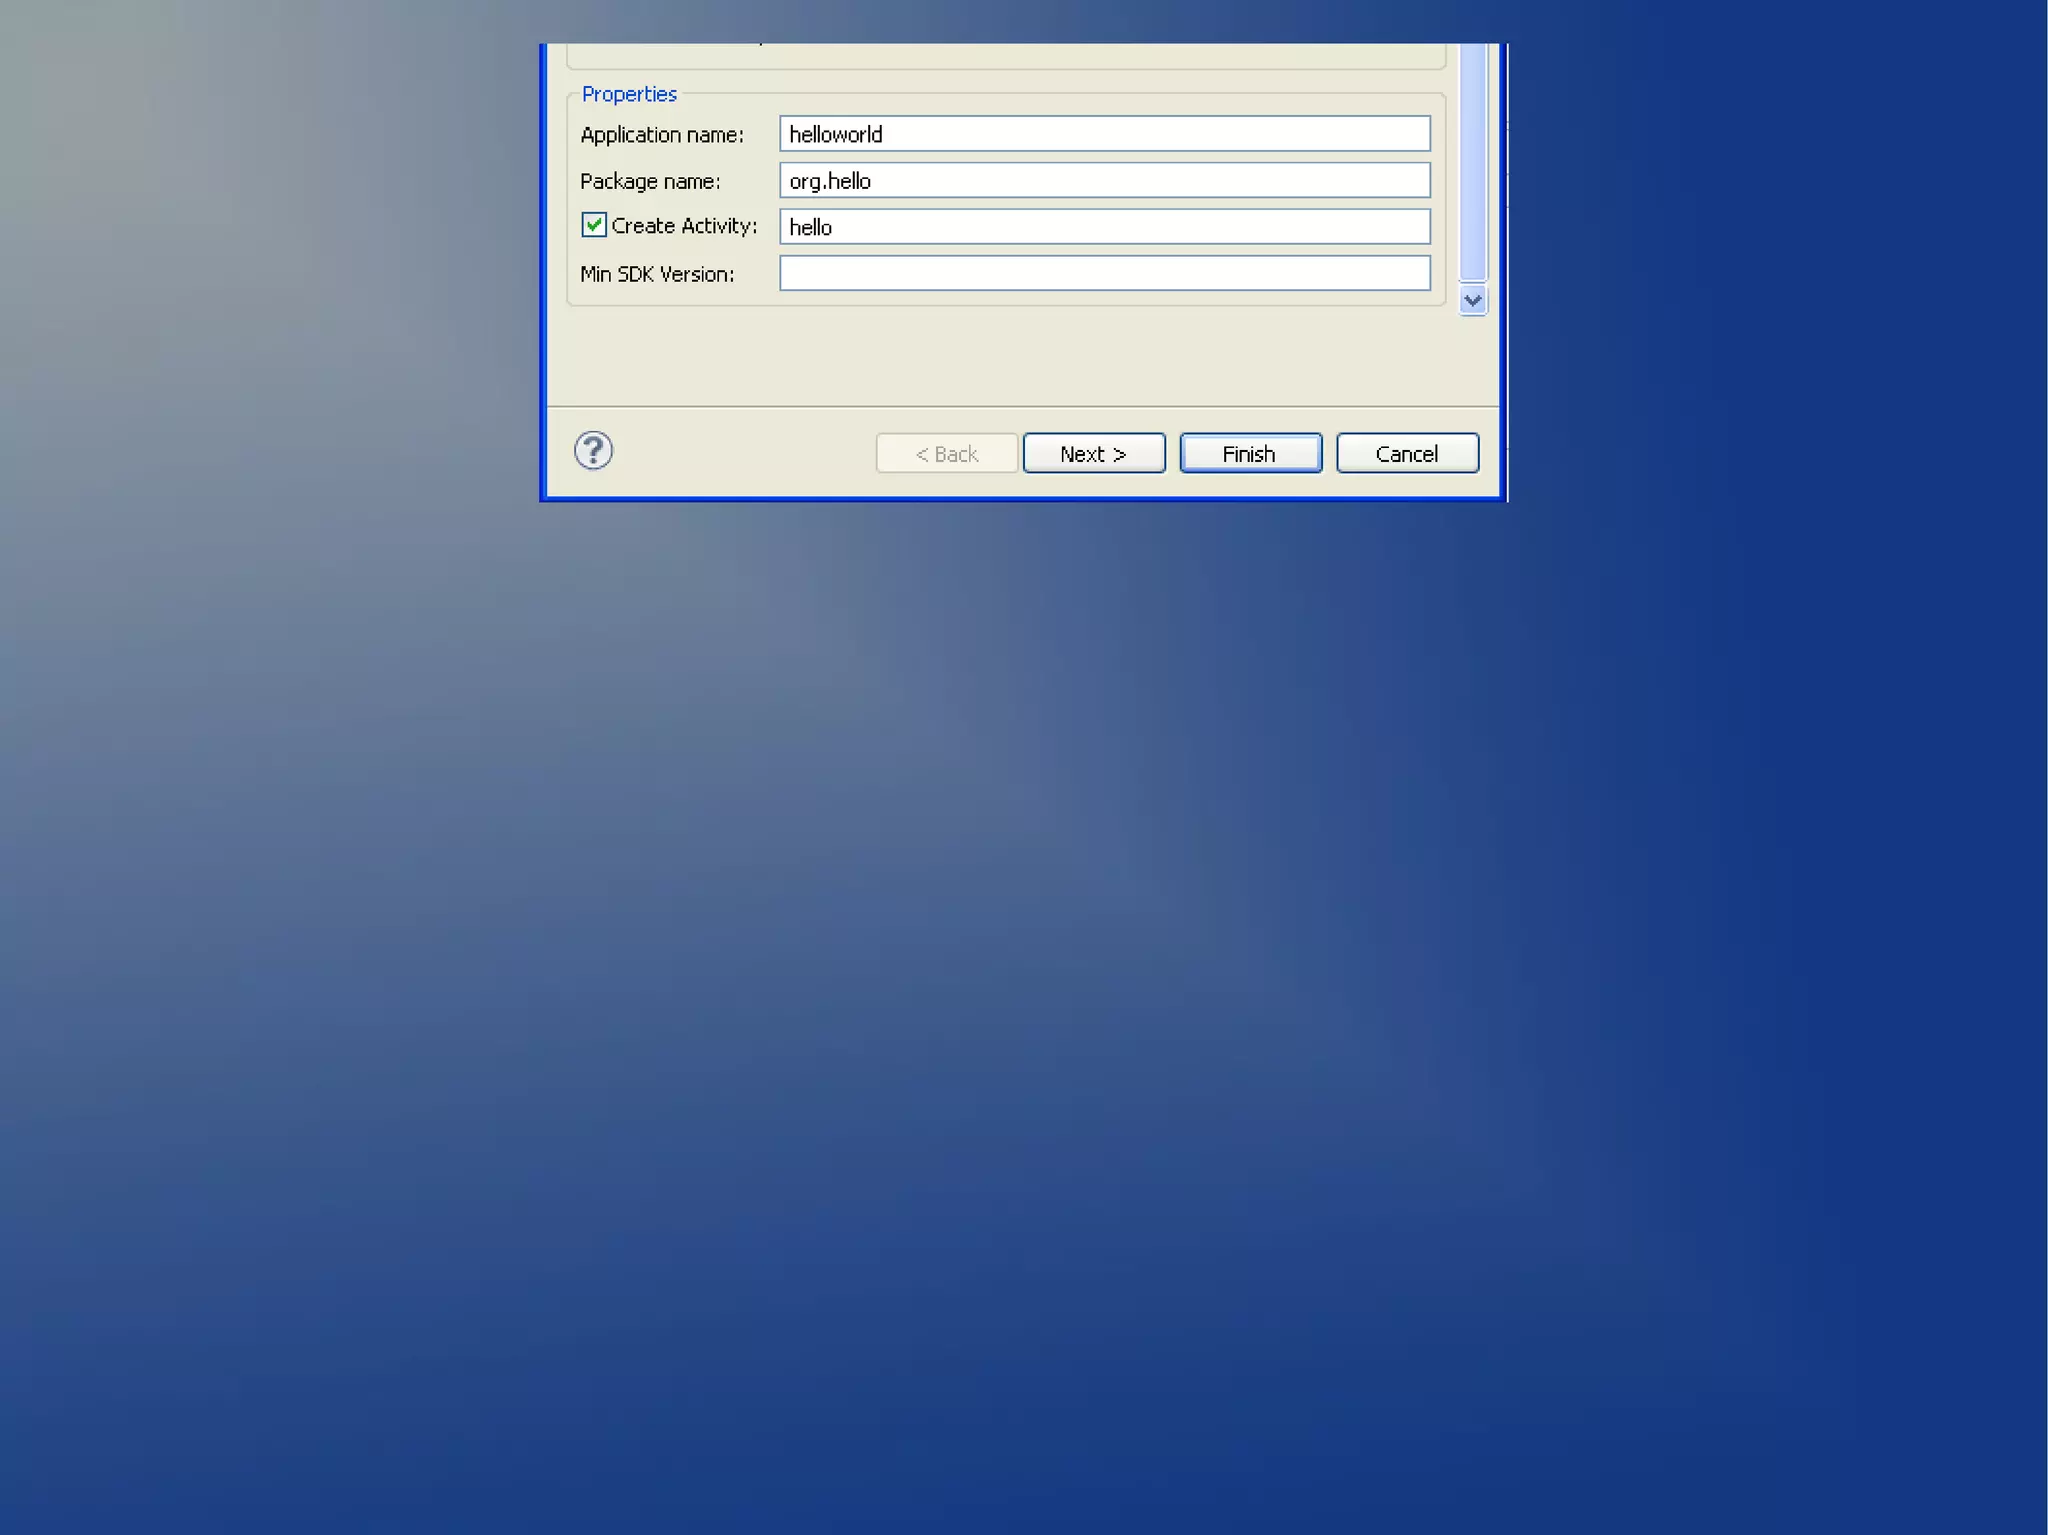Click the Min SDK Version label

657,274
